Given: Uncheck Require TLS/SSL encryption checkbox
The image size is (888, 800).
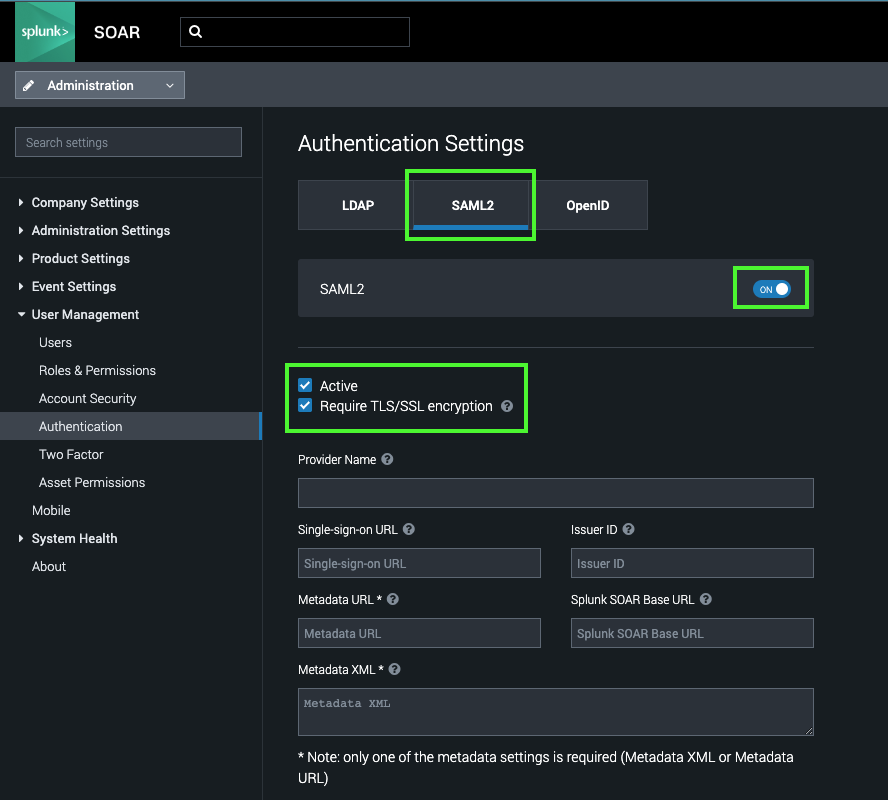Looking at the screenshot, I should coord(305,406).
